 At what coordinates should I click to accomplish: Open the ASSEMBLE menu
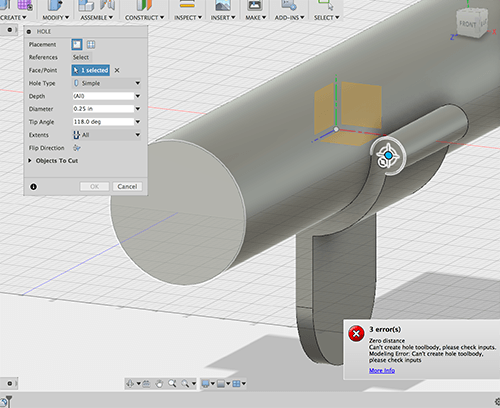97,17
